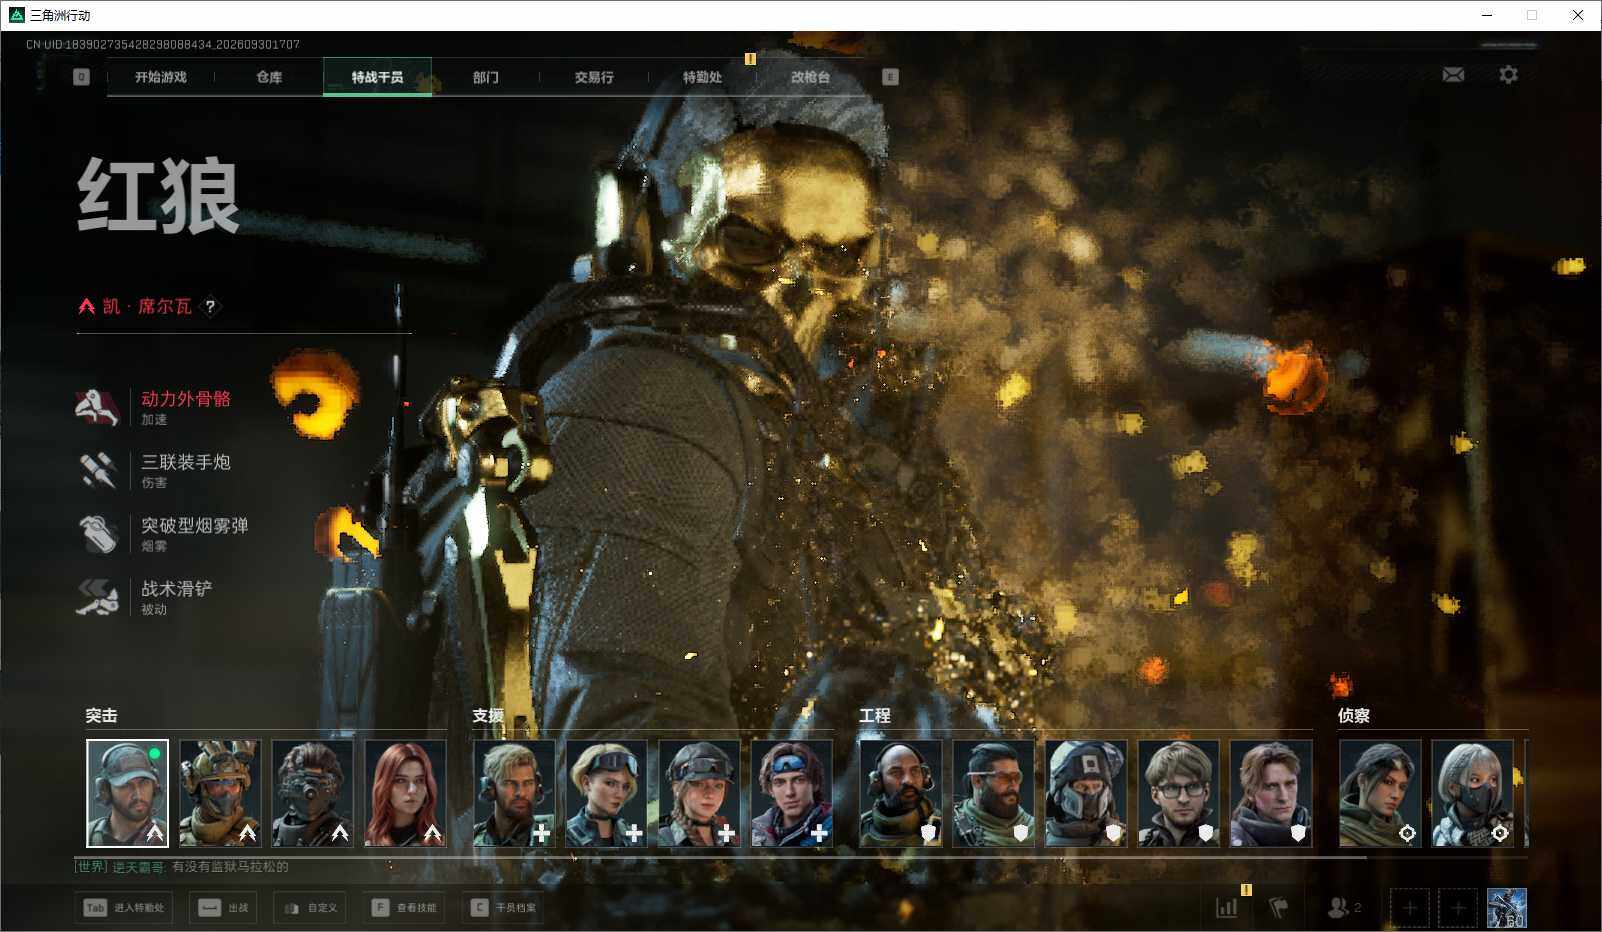Open the settings gear icon
The width and height of the screenshot is (1602, 932).
1508,75
